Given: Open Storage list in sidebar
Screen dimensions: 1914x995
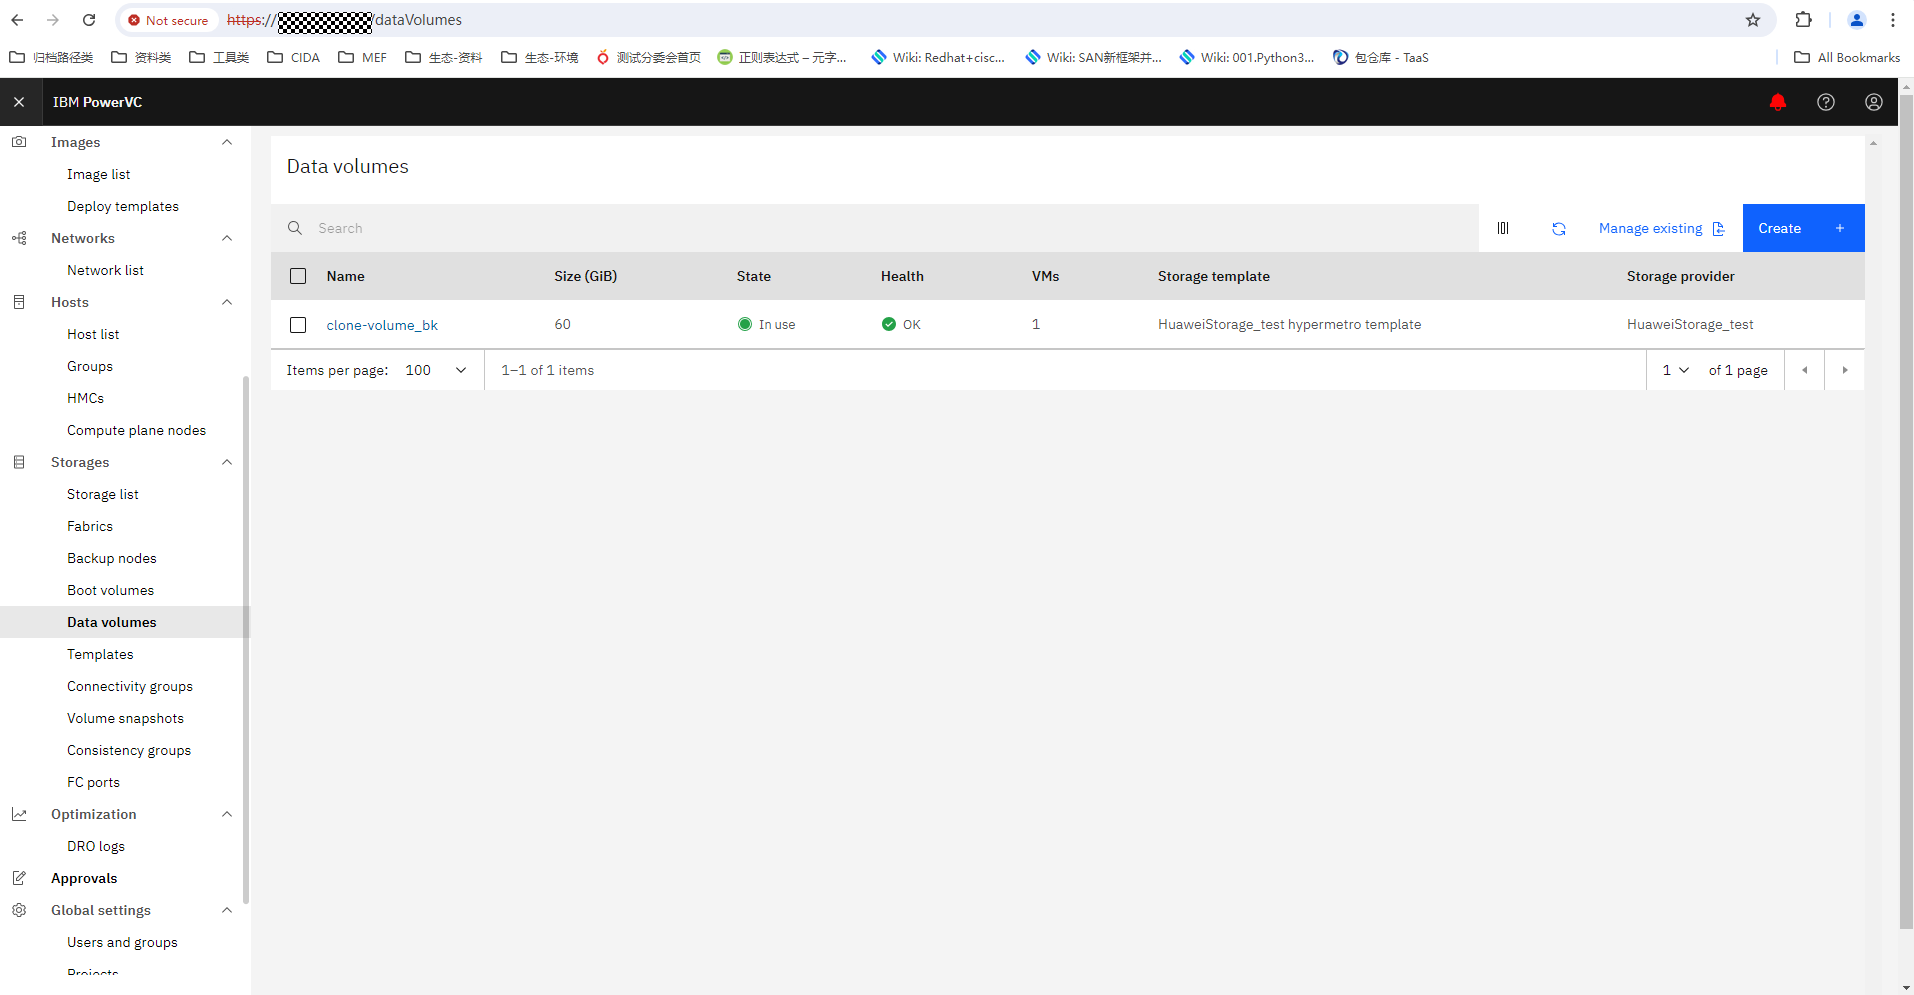Looking at the screenshot, I should pyautogui.click(x=103, y=494).
